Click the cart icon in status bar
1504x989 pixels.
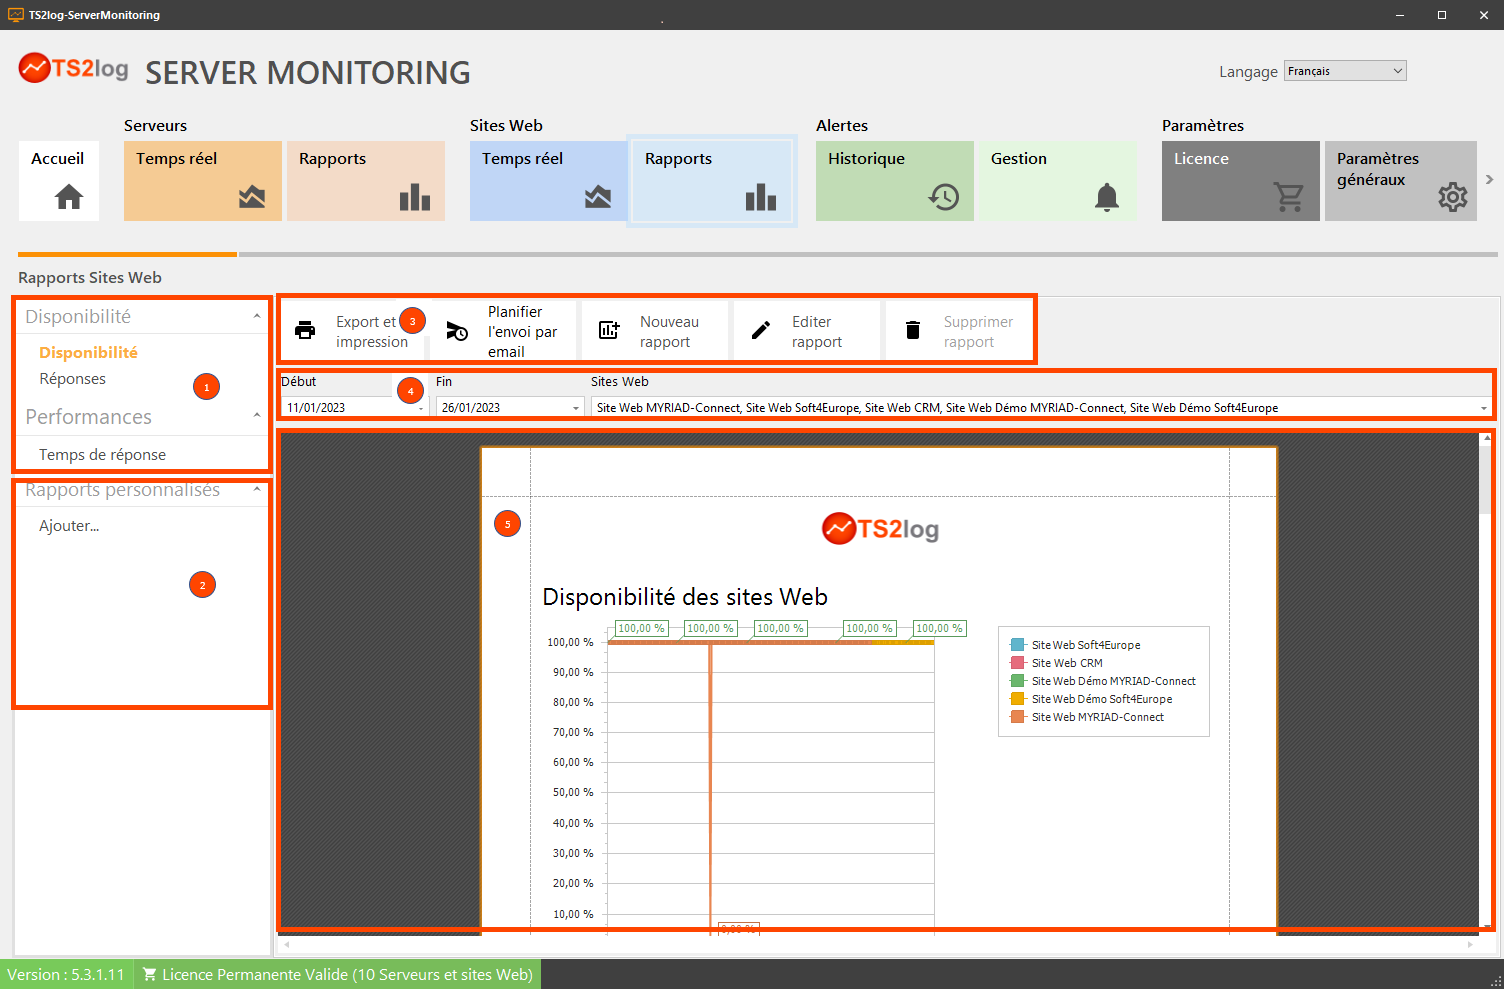coord(149,974)
